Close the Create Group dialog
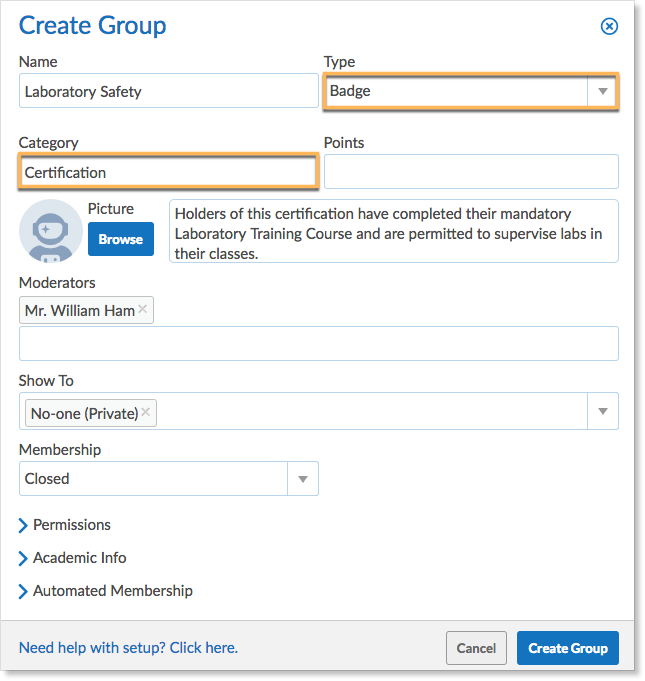The width and height of the screenshot is (645, 681). point(609,26)
